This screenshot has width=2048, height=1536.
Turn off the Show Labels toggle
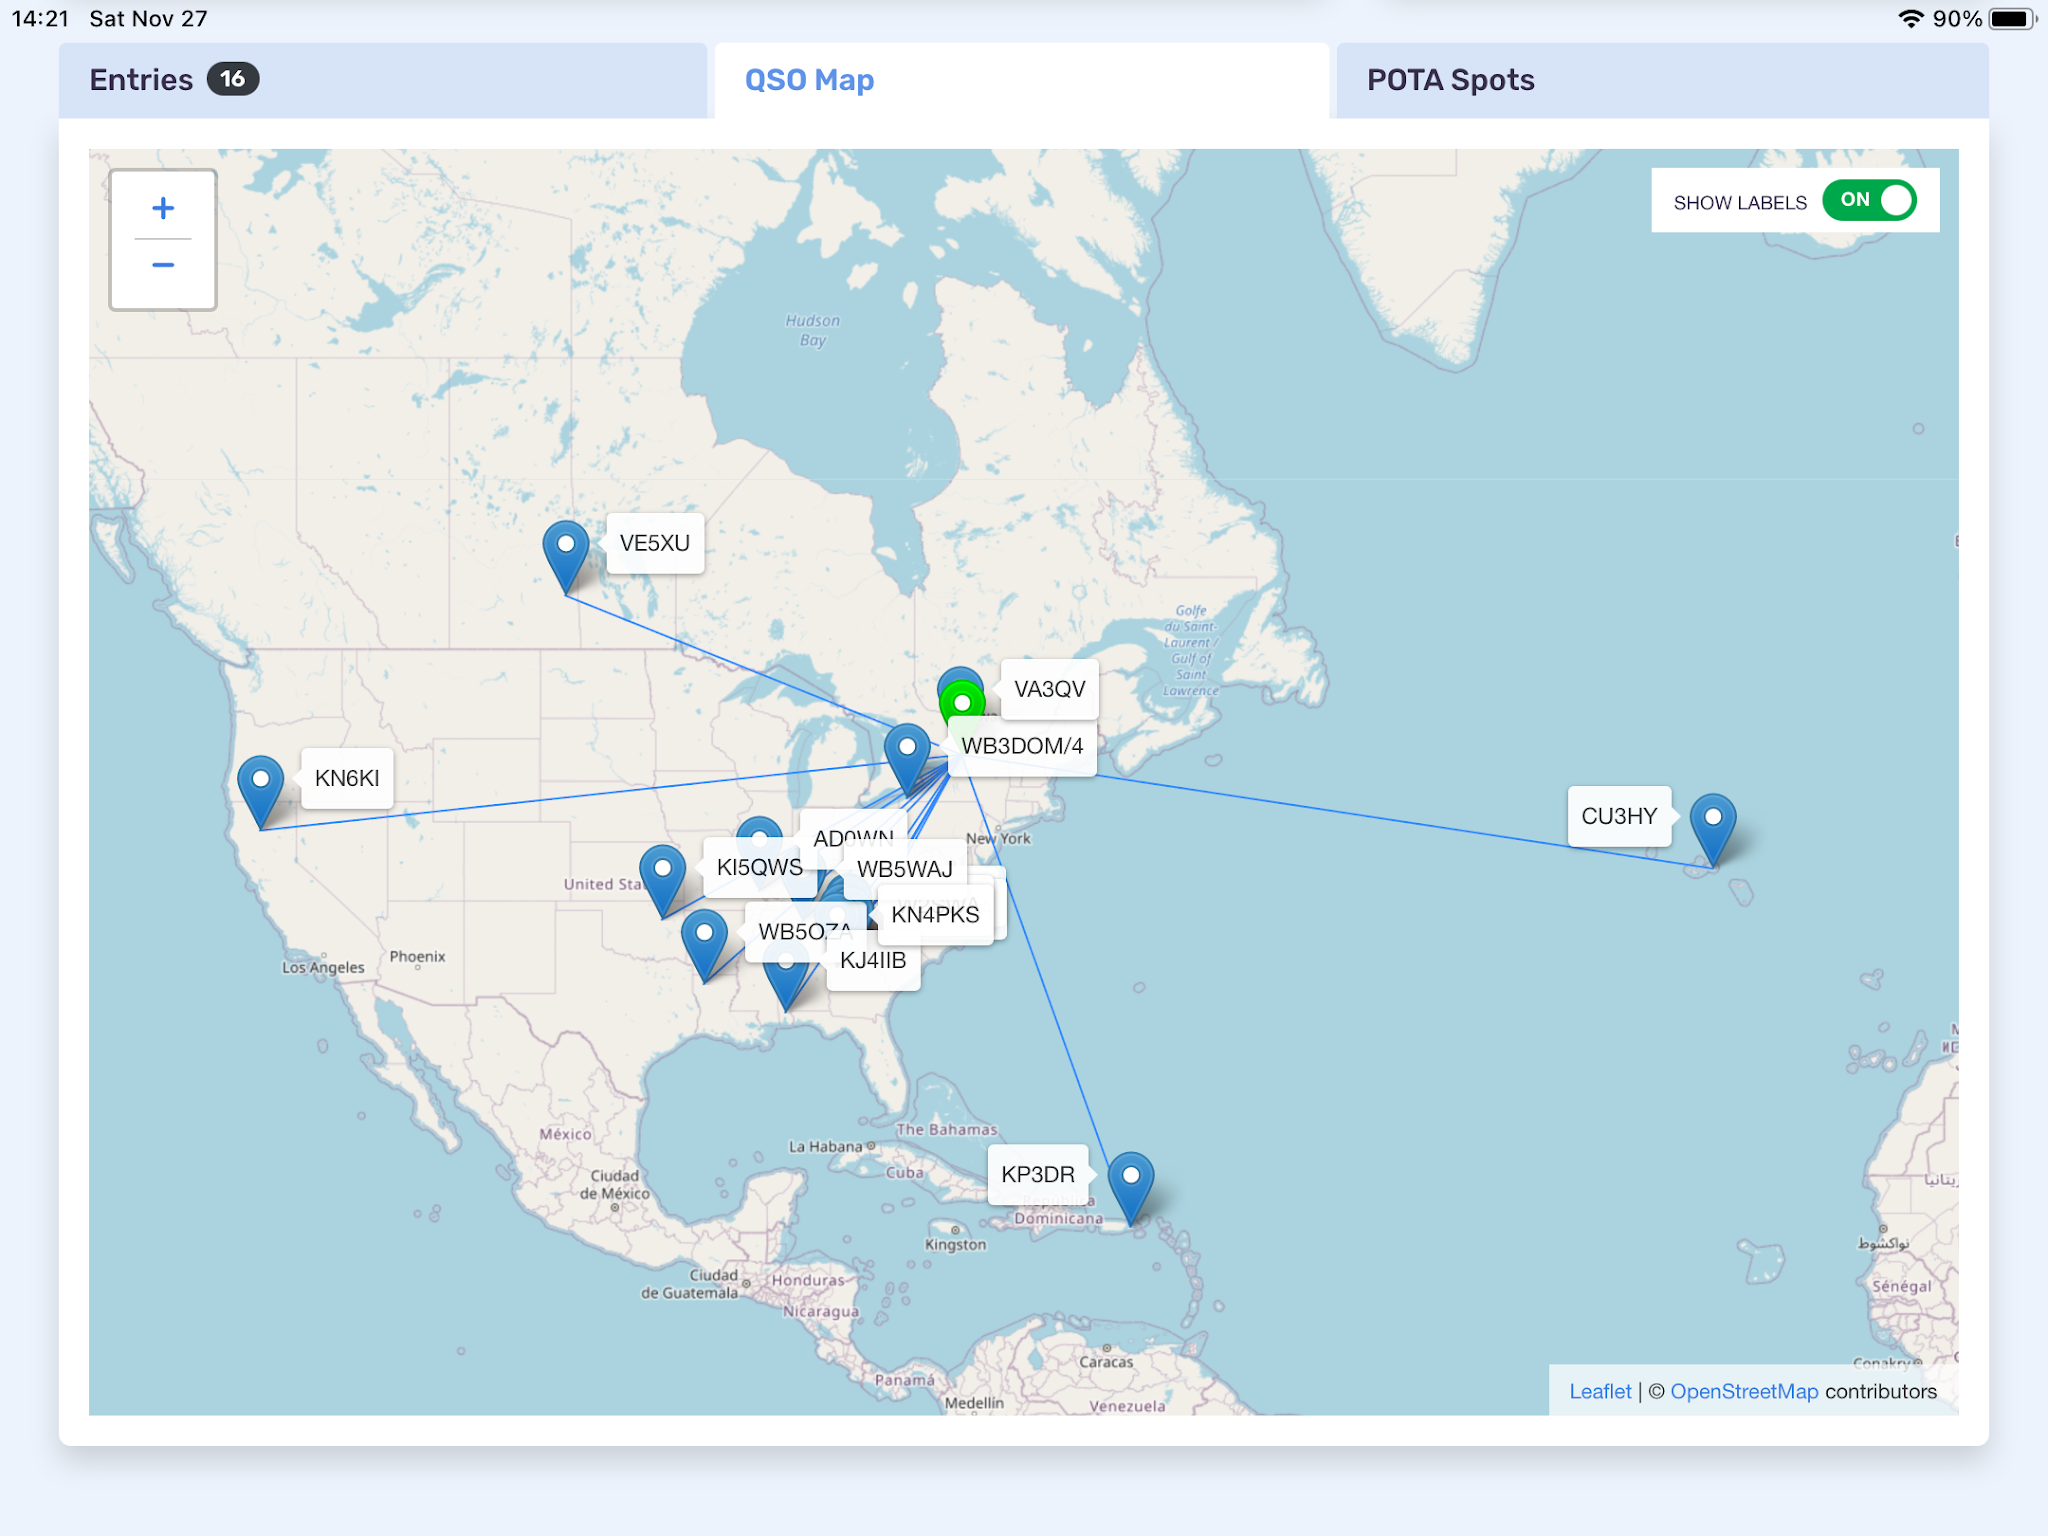pyautogui.click(x=1868, y=200)
